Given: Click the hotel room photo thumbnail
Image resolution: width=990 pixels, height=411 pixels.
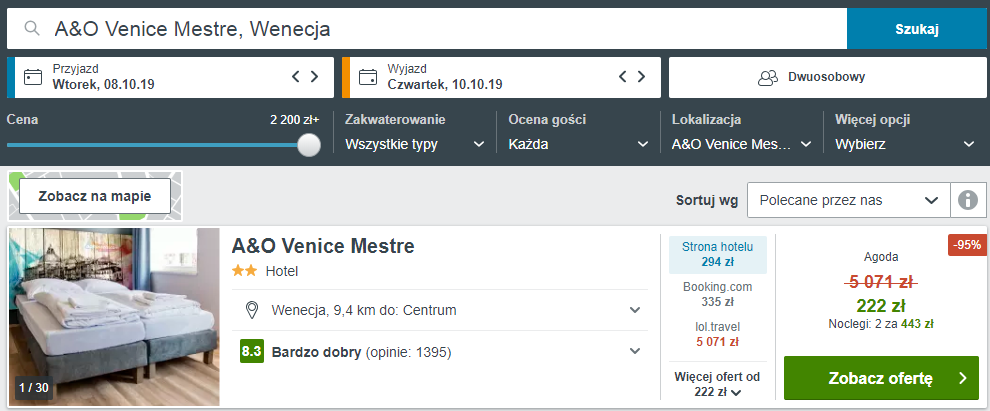Looking at the screenshot, I should [114, 316].
